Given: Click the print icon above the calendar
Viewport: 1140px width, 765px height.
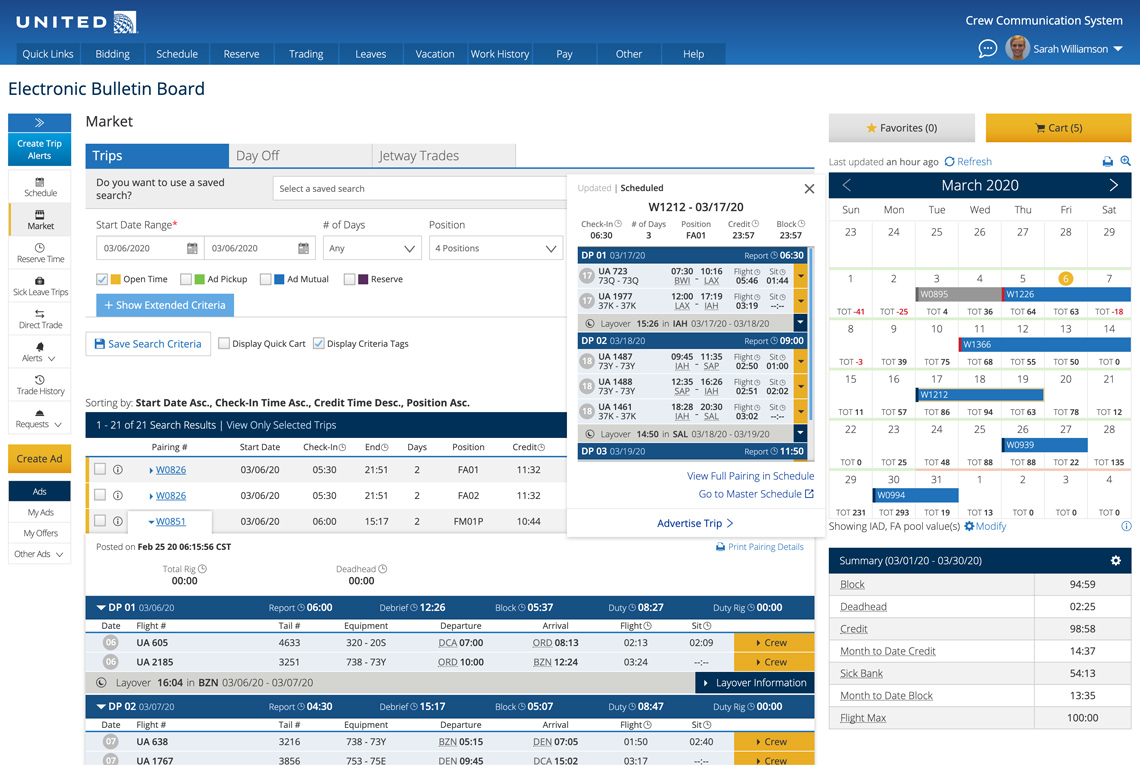Looking at the screenshot, I should coord(1107,161).
